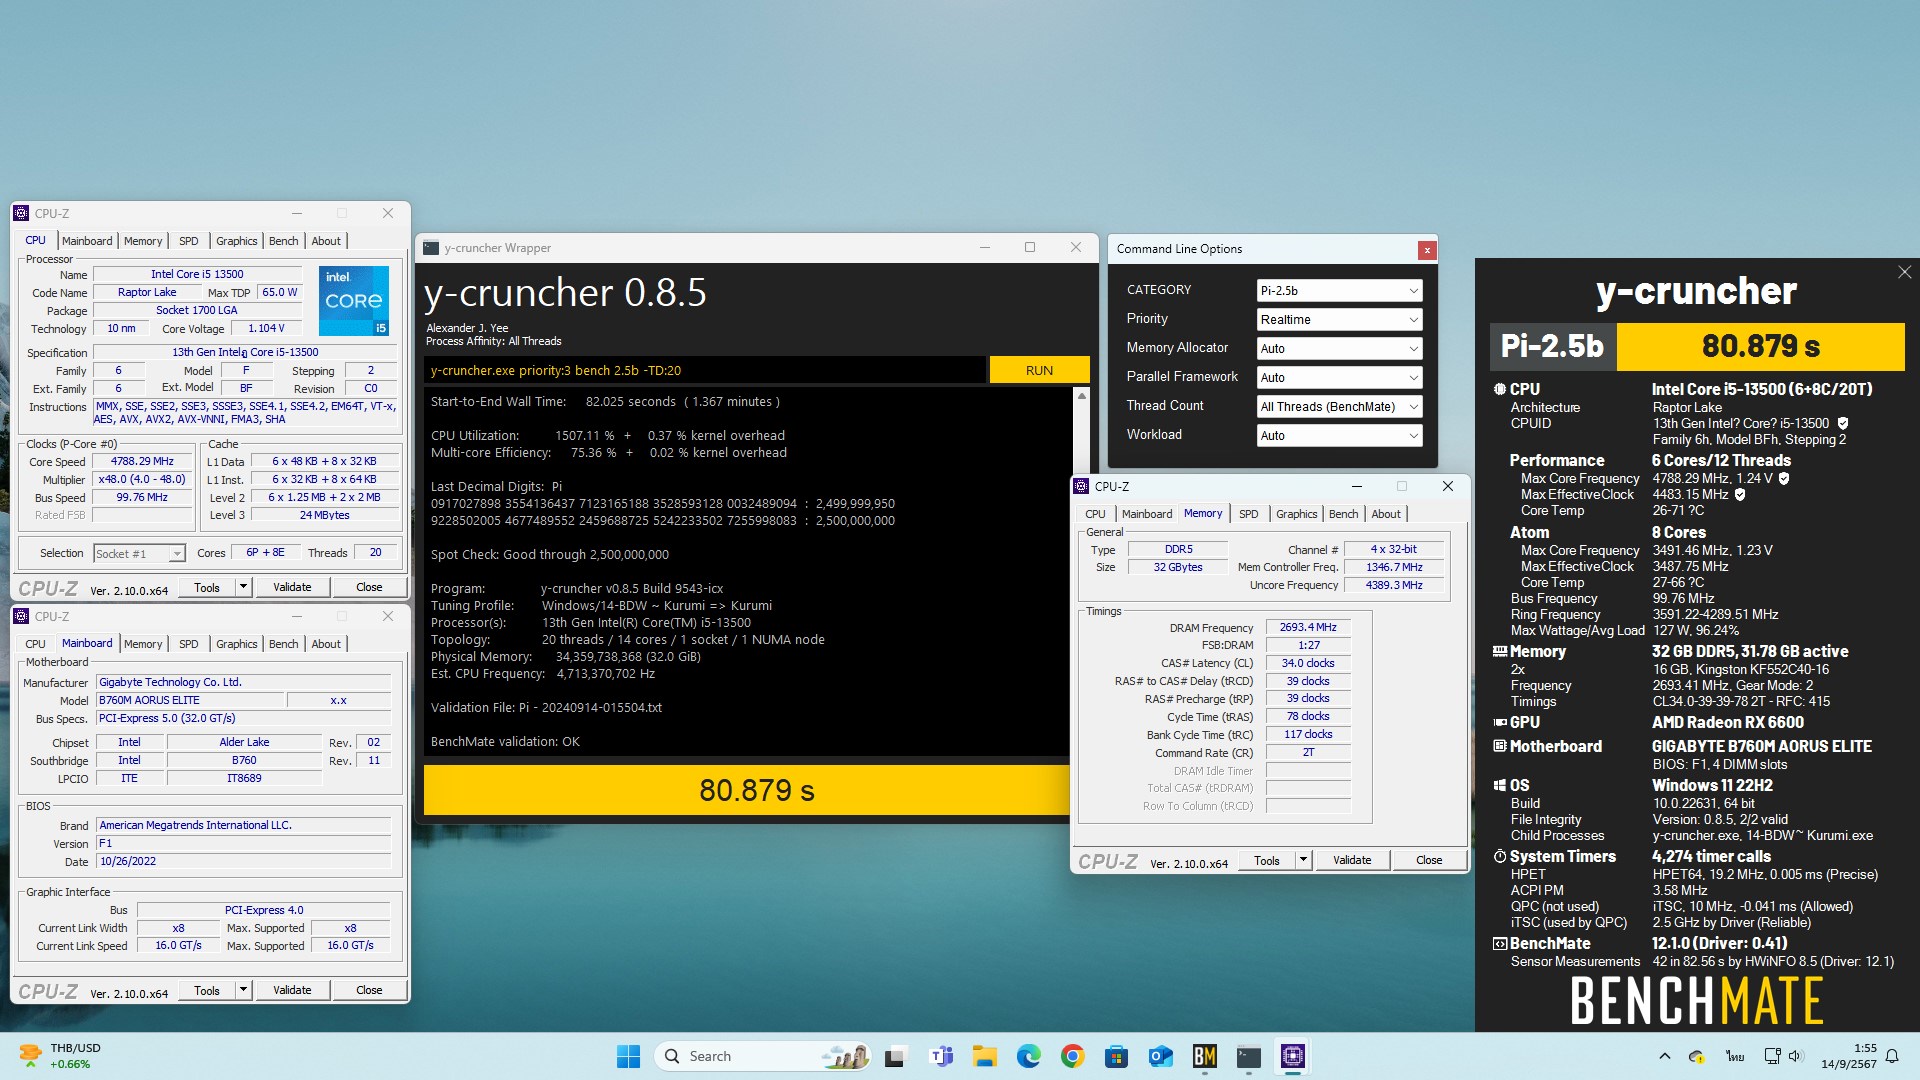Click the CAS# Latency value 34.0 clocks
1920x1080 pixels.
pos(1308,663)
